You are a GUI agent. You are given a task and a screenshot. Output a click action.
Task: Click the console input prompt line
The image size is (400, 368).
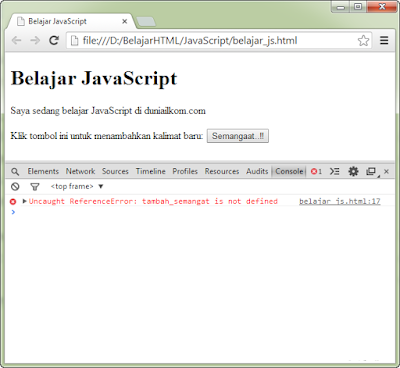pyautogui.click(x=200, y=212)
